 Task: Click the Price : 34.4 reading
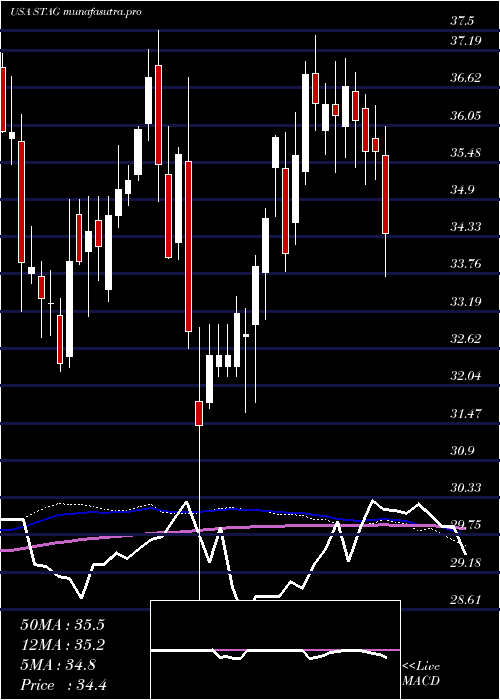(62, 685)
